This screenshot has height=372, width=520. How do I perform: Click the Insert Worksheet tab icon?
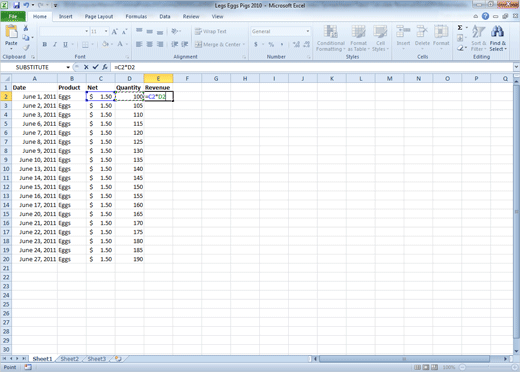(x=118, y=359)
